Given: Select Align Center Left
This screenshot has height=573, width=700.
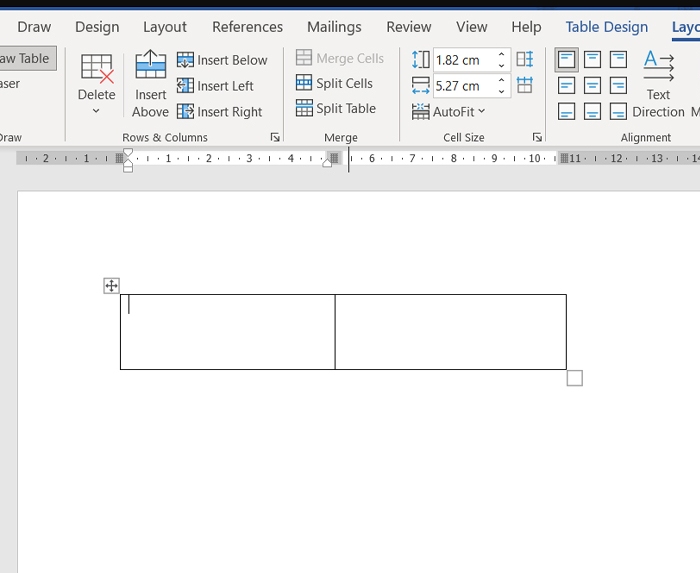Looking at the screenshot, I should point(567,85).
